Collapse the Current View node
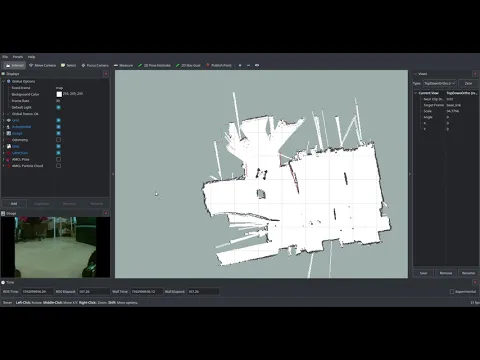This screenshot has height=360, width=480. [416, 93]
